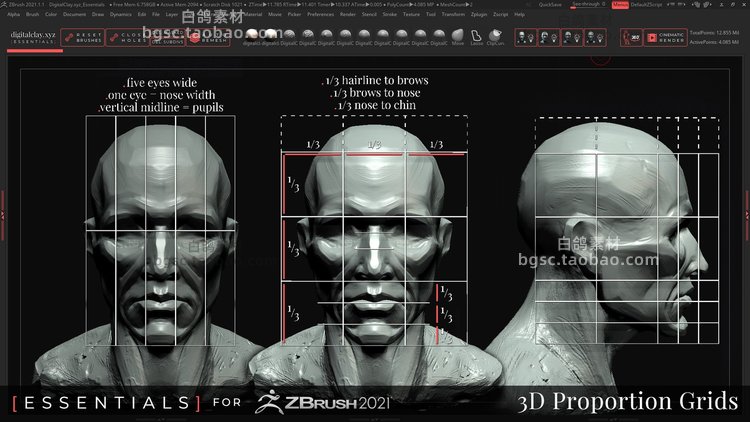Viewport: 750px width, 422px height.
Task: Open the Help menu
Action: 519,14
